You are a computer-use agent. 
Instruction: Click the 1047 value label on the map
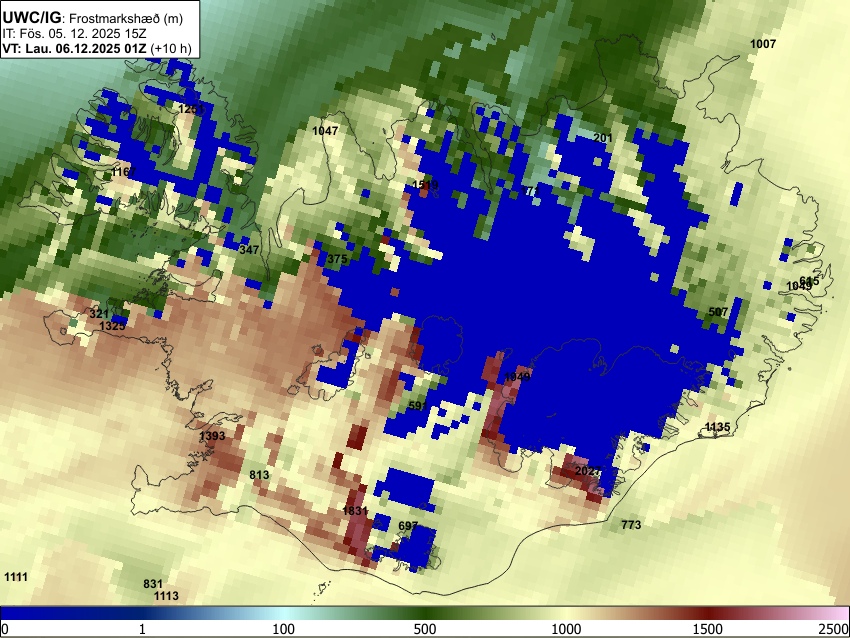point(325,131)
